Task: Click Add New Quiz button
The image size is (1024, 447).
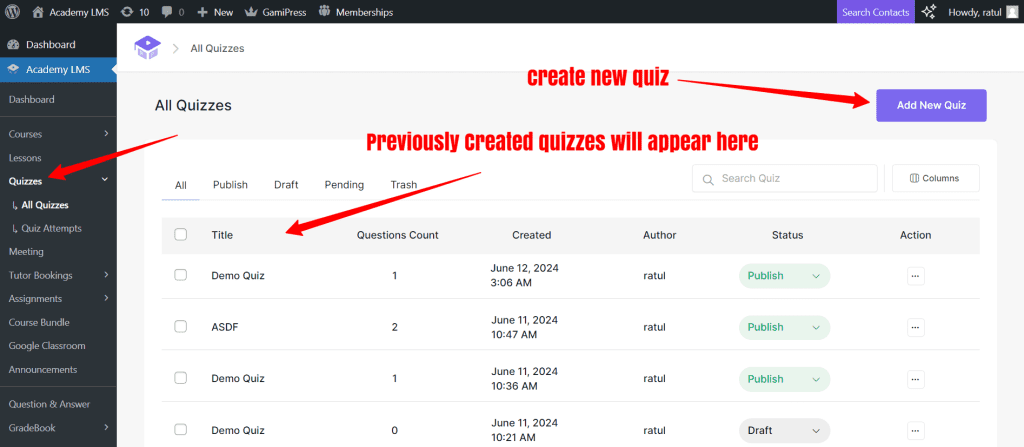Action: coord(931,105)
